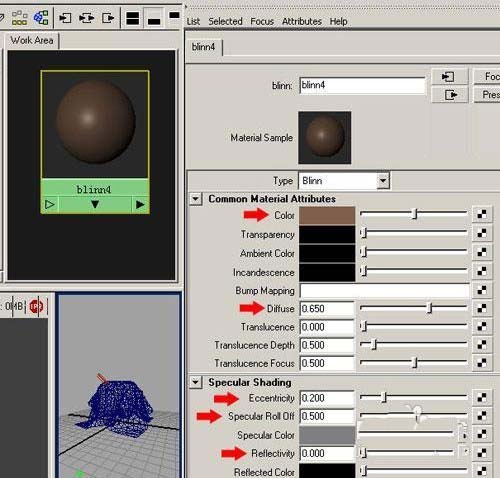Click the checker map button for Bump Mapping
The image size is (500, 478).
tap(482, 290)
